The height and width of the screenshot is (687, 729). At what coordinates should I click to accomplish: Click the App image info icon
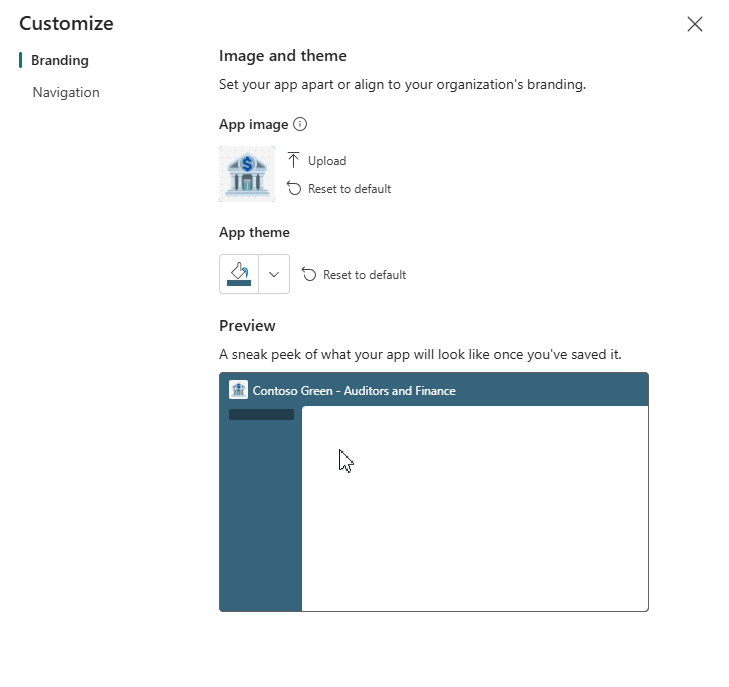(x=300, y=125)
